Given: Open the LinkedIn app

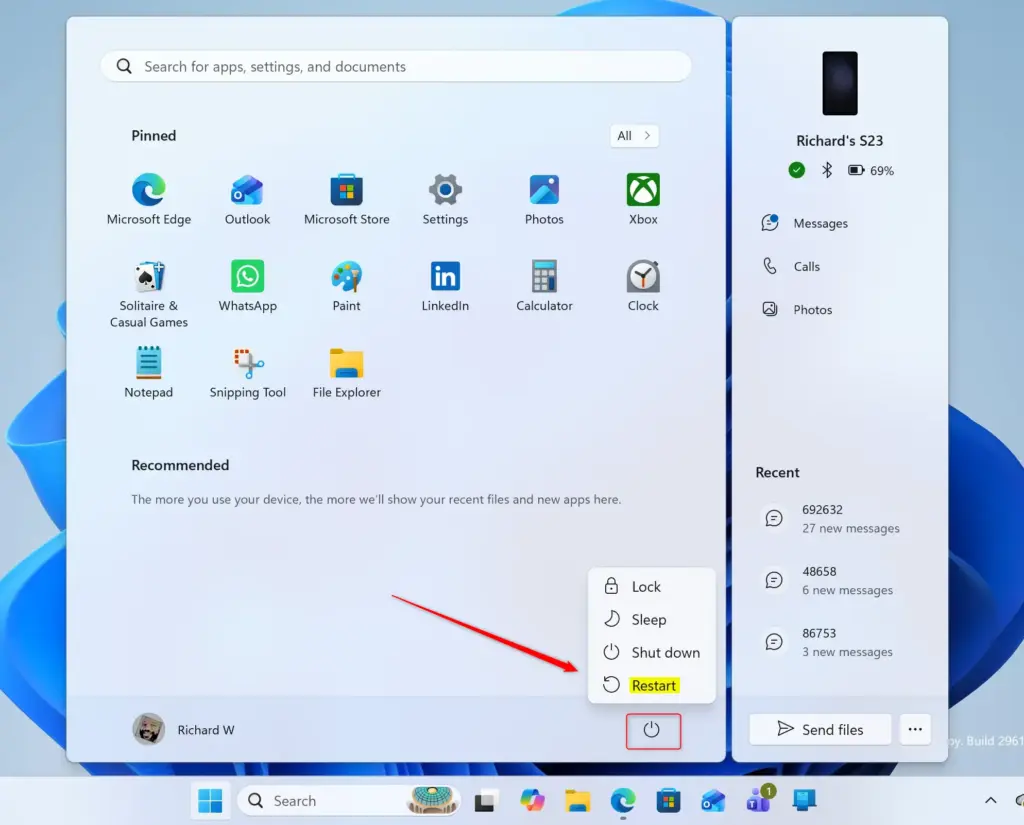Looking at the screenshot, I should [x=445, y=286].
